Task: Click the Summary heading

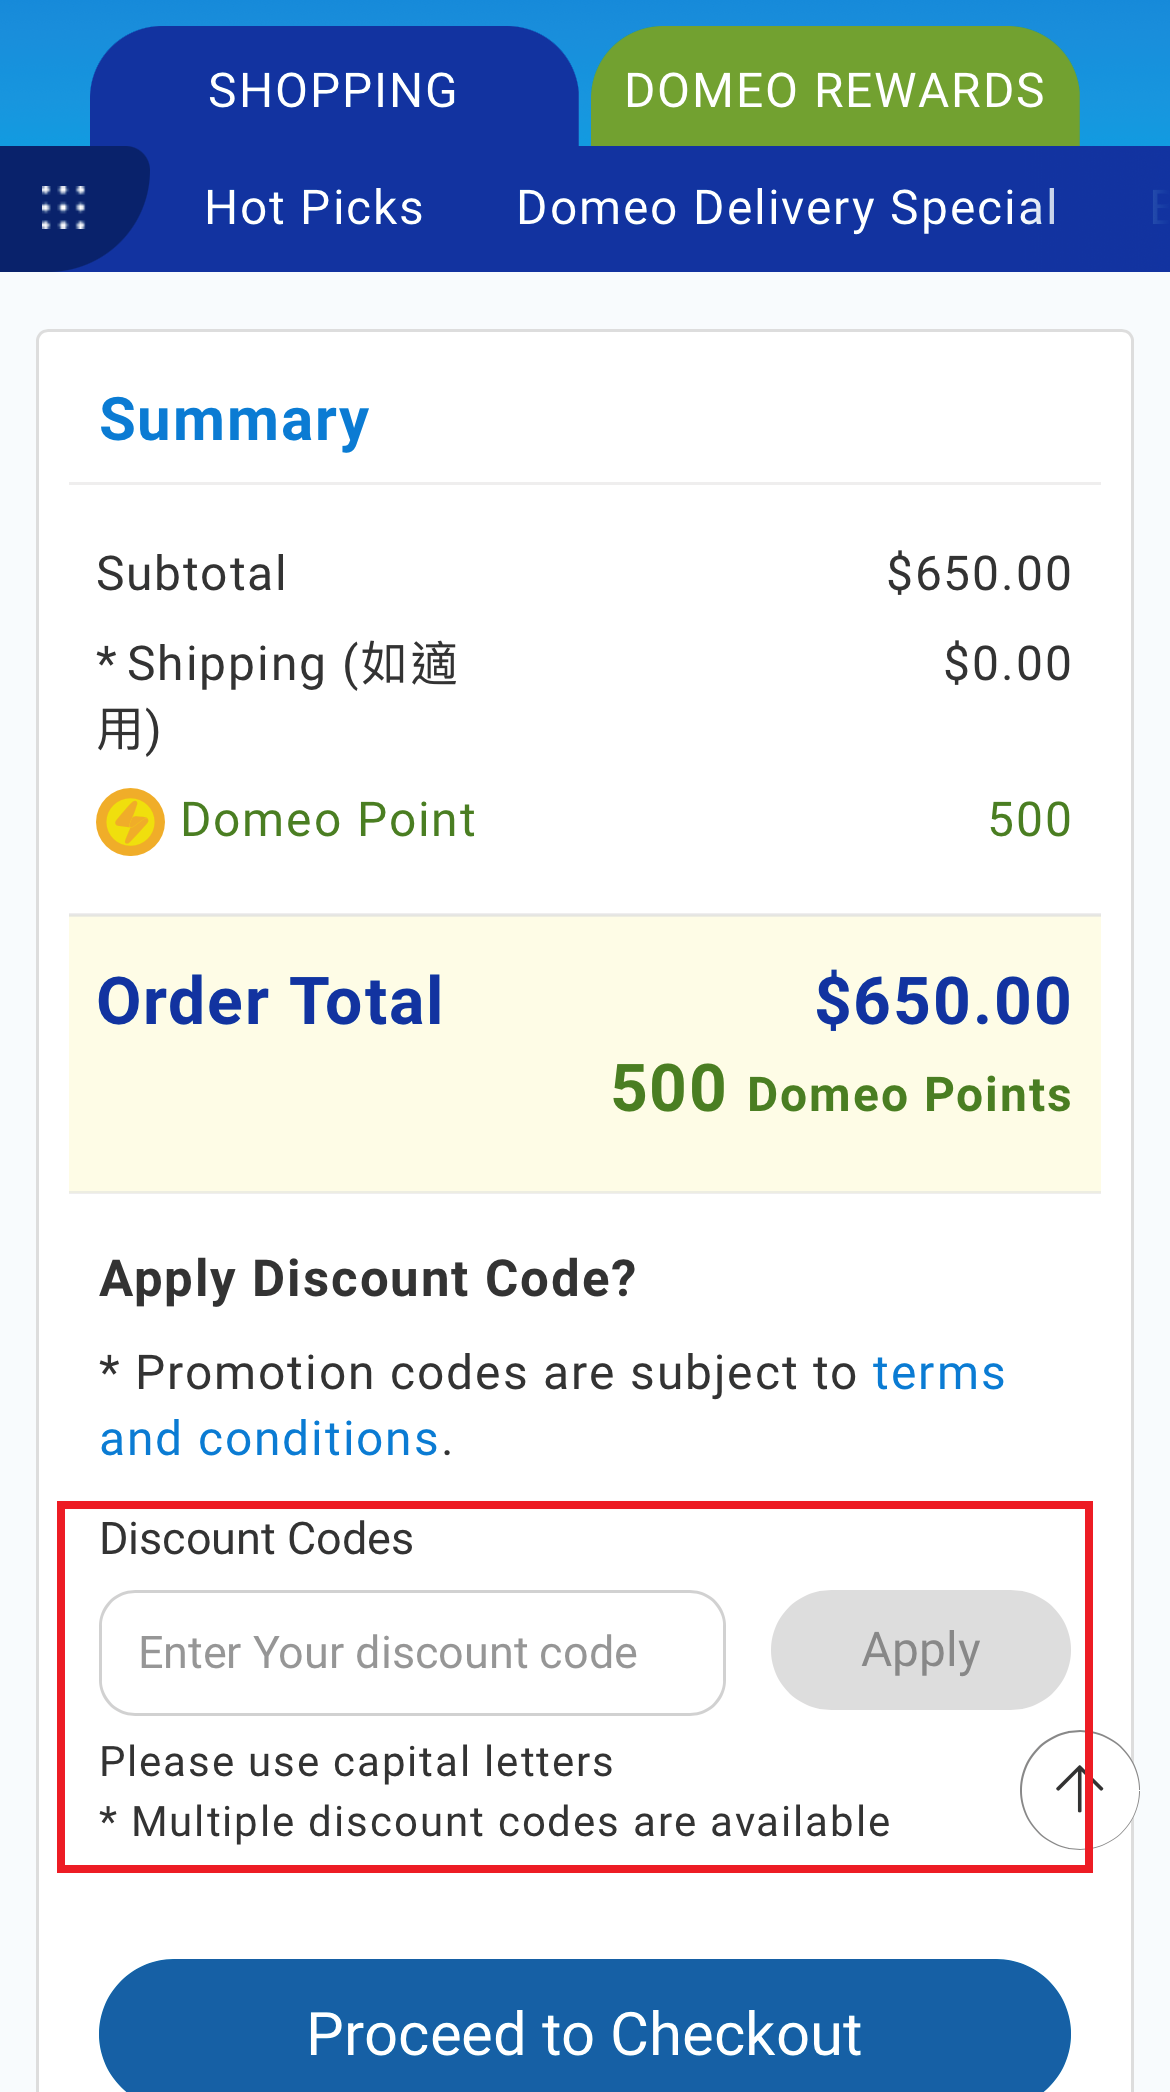Action: coord(235,420)
